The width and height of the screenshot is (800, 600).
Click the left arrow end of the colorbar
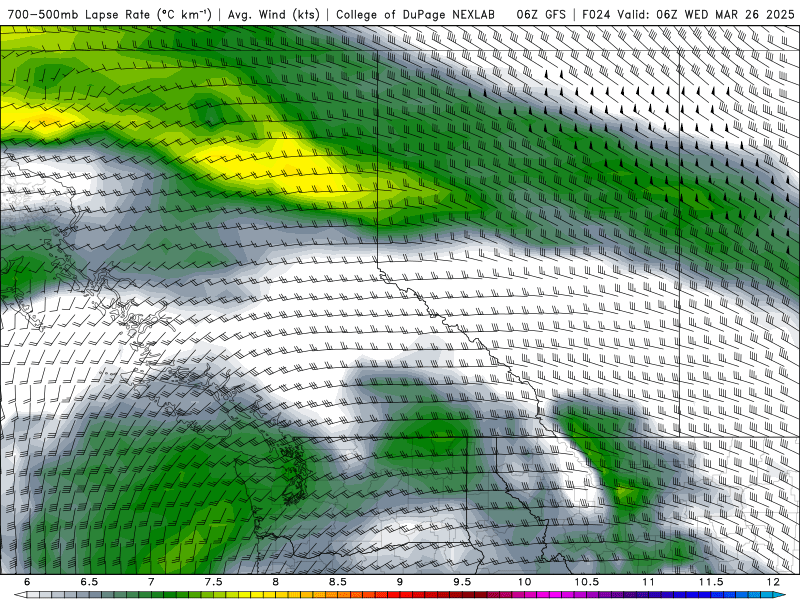(19, 595)
